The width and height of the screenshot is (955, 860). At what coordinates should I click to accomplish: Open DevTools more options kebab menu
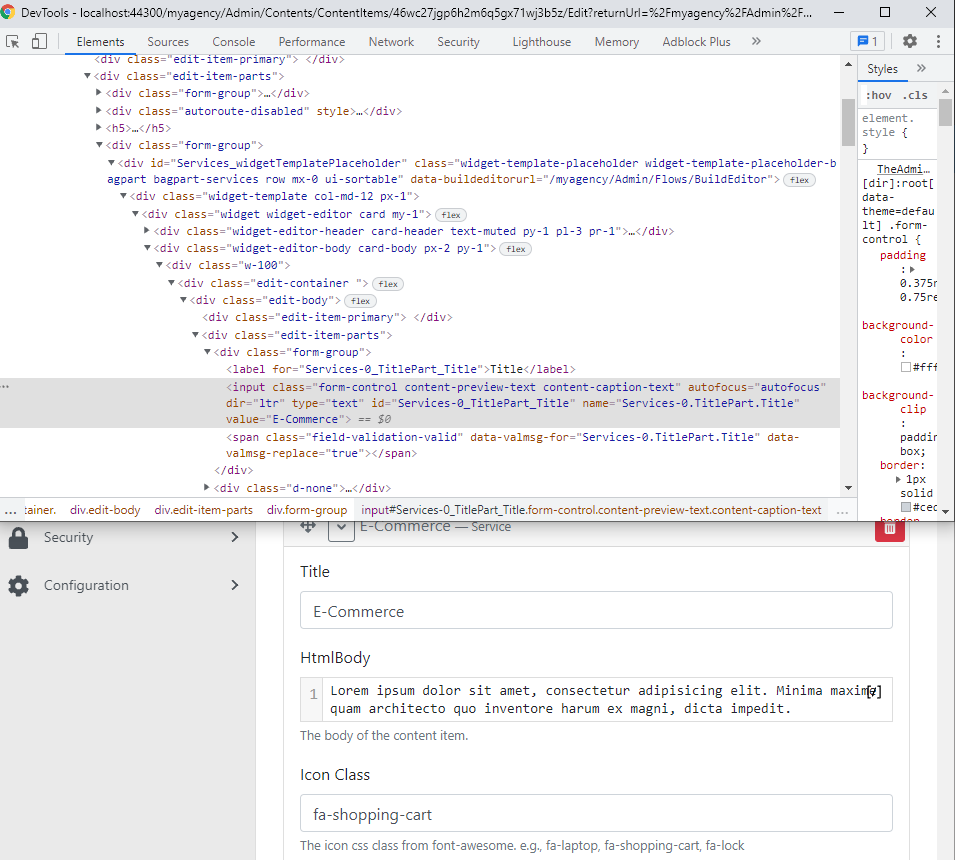[938, 41]
